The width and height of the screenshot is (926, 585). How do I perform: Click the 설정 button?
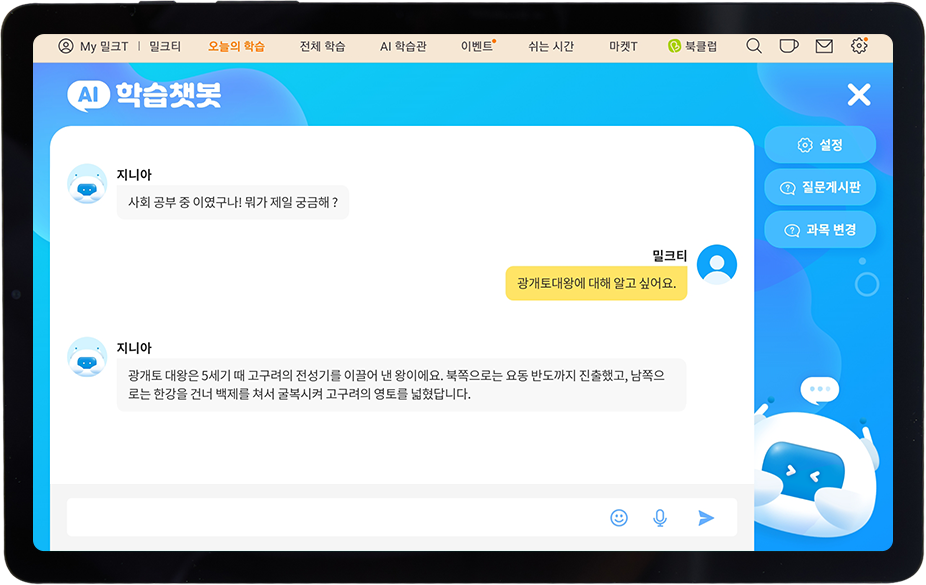tap(820, 145)
